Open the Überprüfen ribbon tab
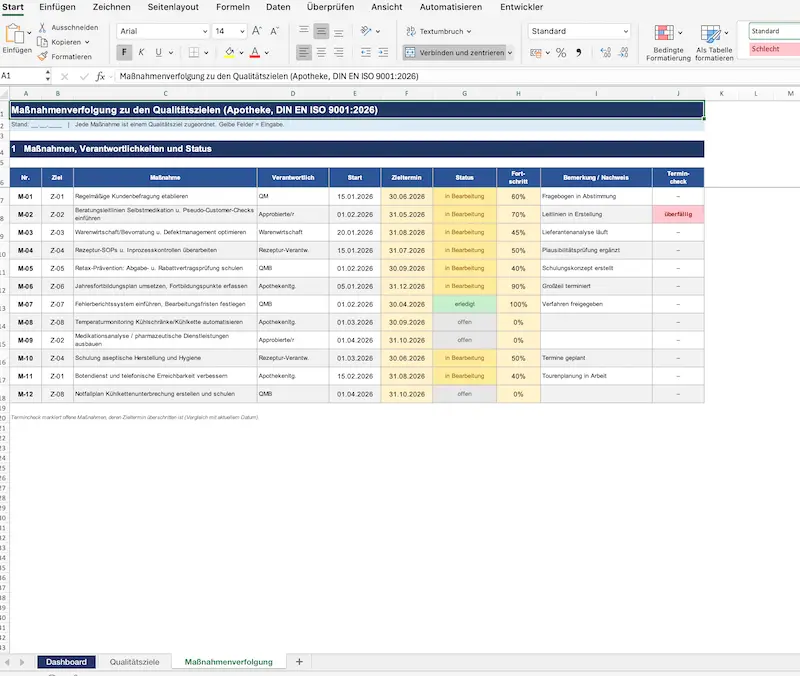 coord(331,7)
